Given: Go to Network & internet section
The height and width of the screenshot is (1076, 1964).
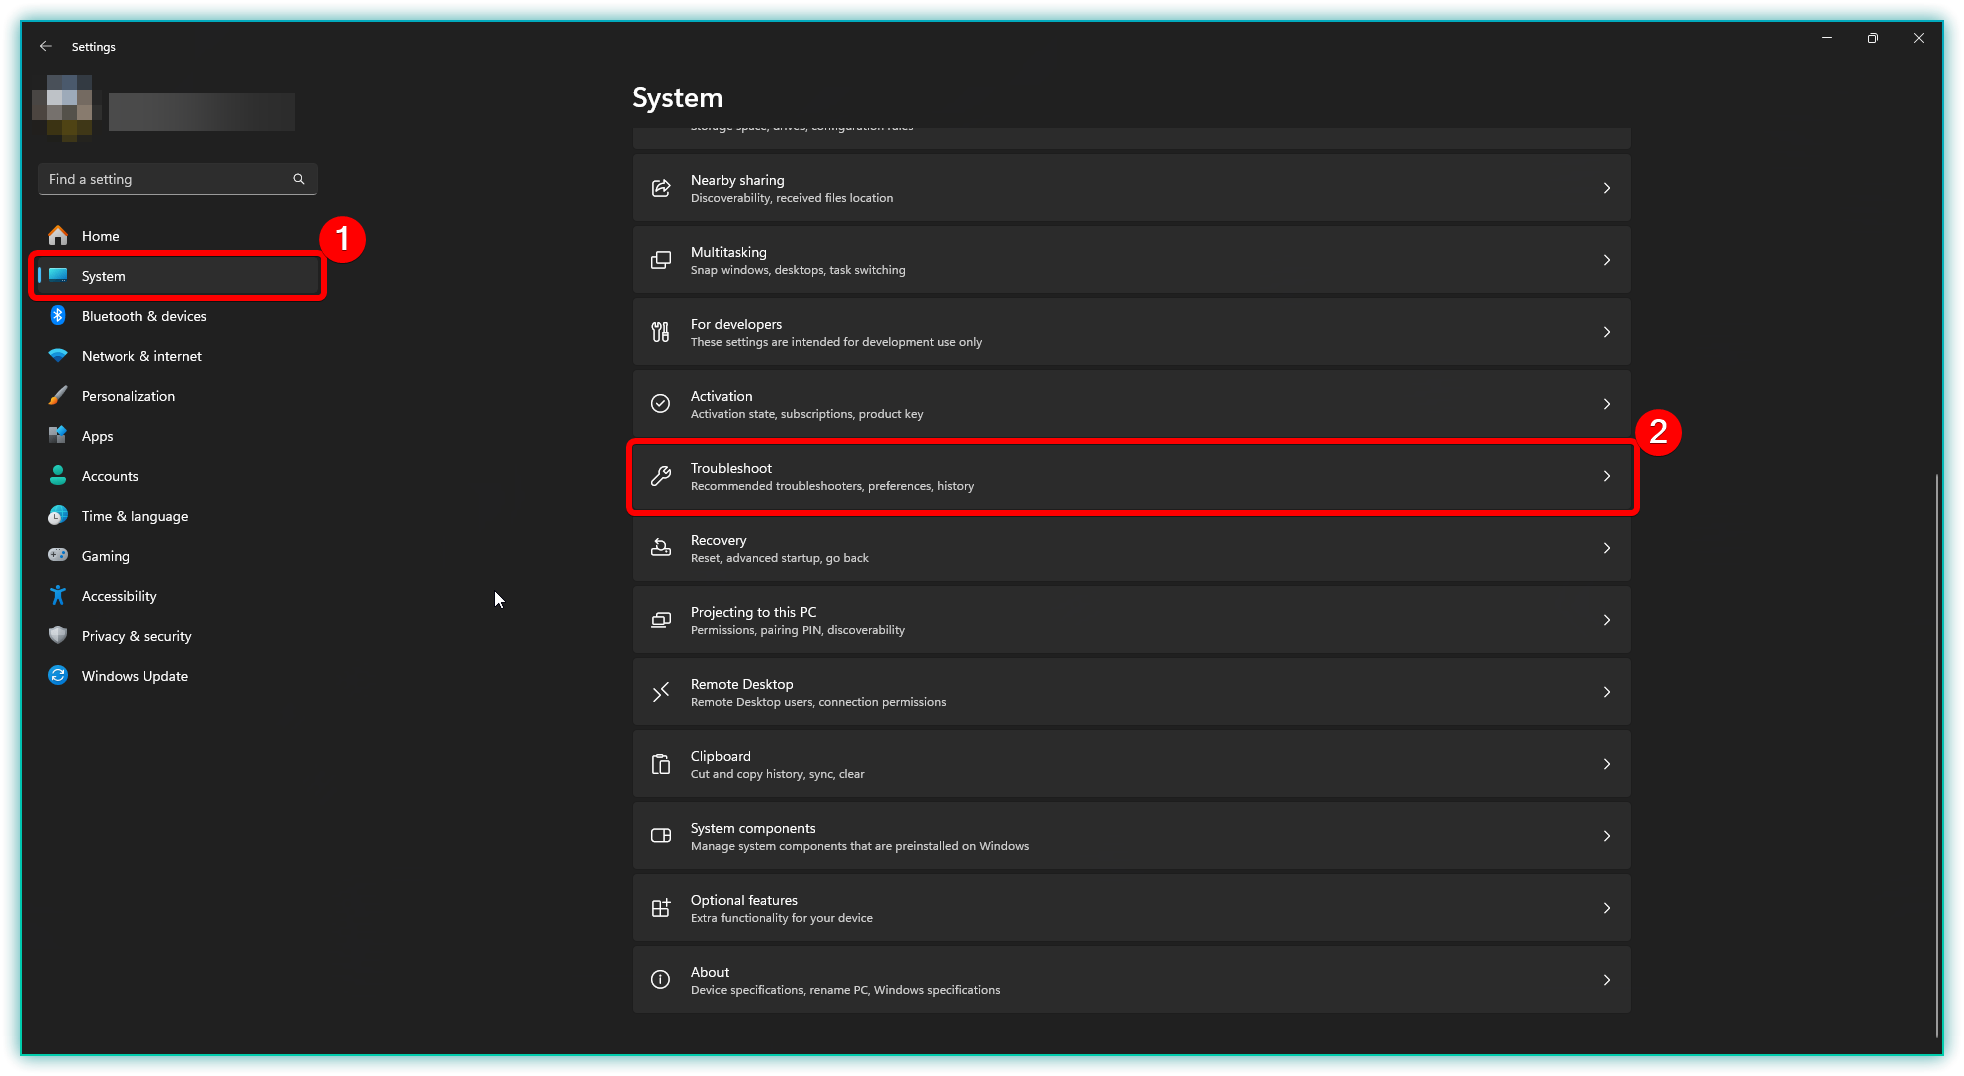Looking at the screenshot, I should [x=141, y=356].
